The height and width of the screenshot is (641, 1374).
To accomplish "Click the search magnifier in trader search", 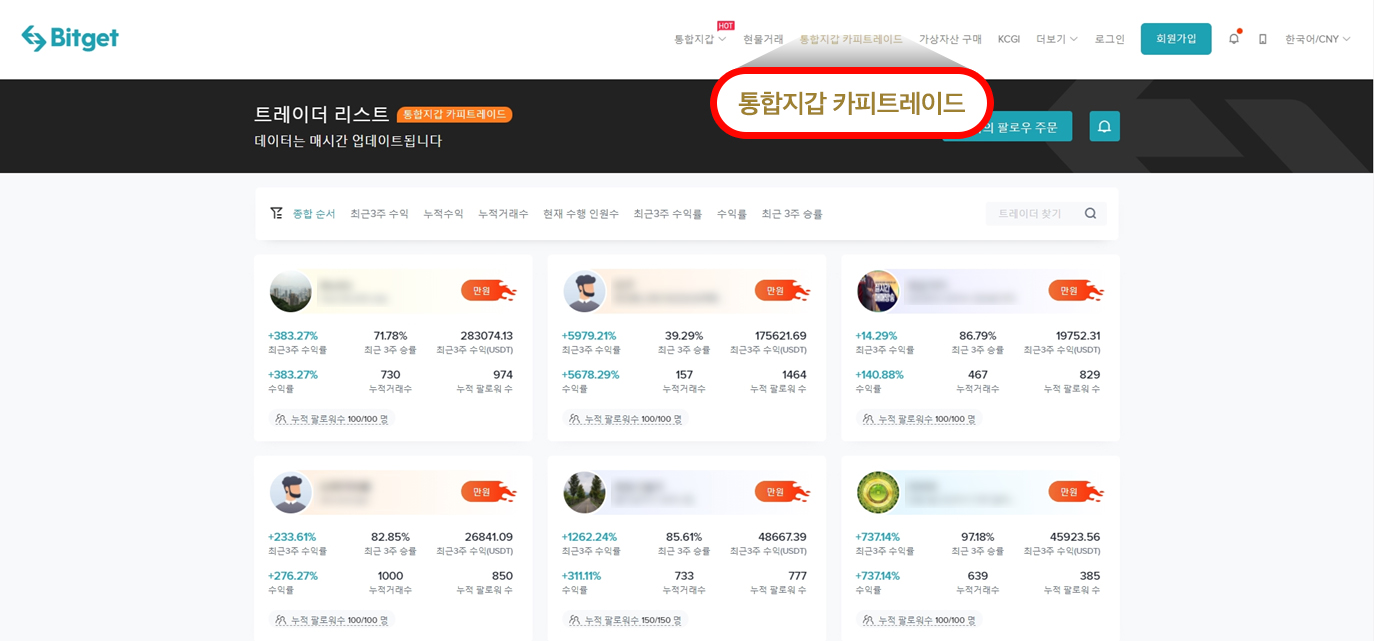I will [x=1090, y=213].
